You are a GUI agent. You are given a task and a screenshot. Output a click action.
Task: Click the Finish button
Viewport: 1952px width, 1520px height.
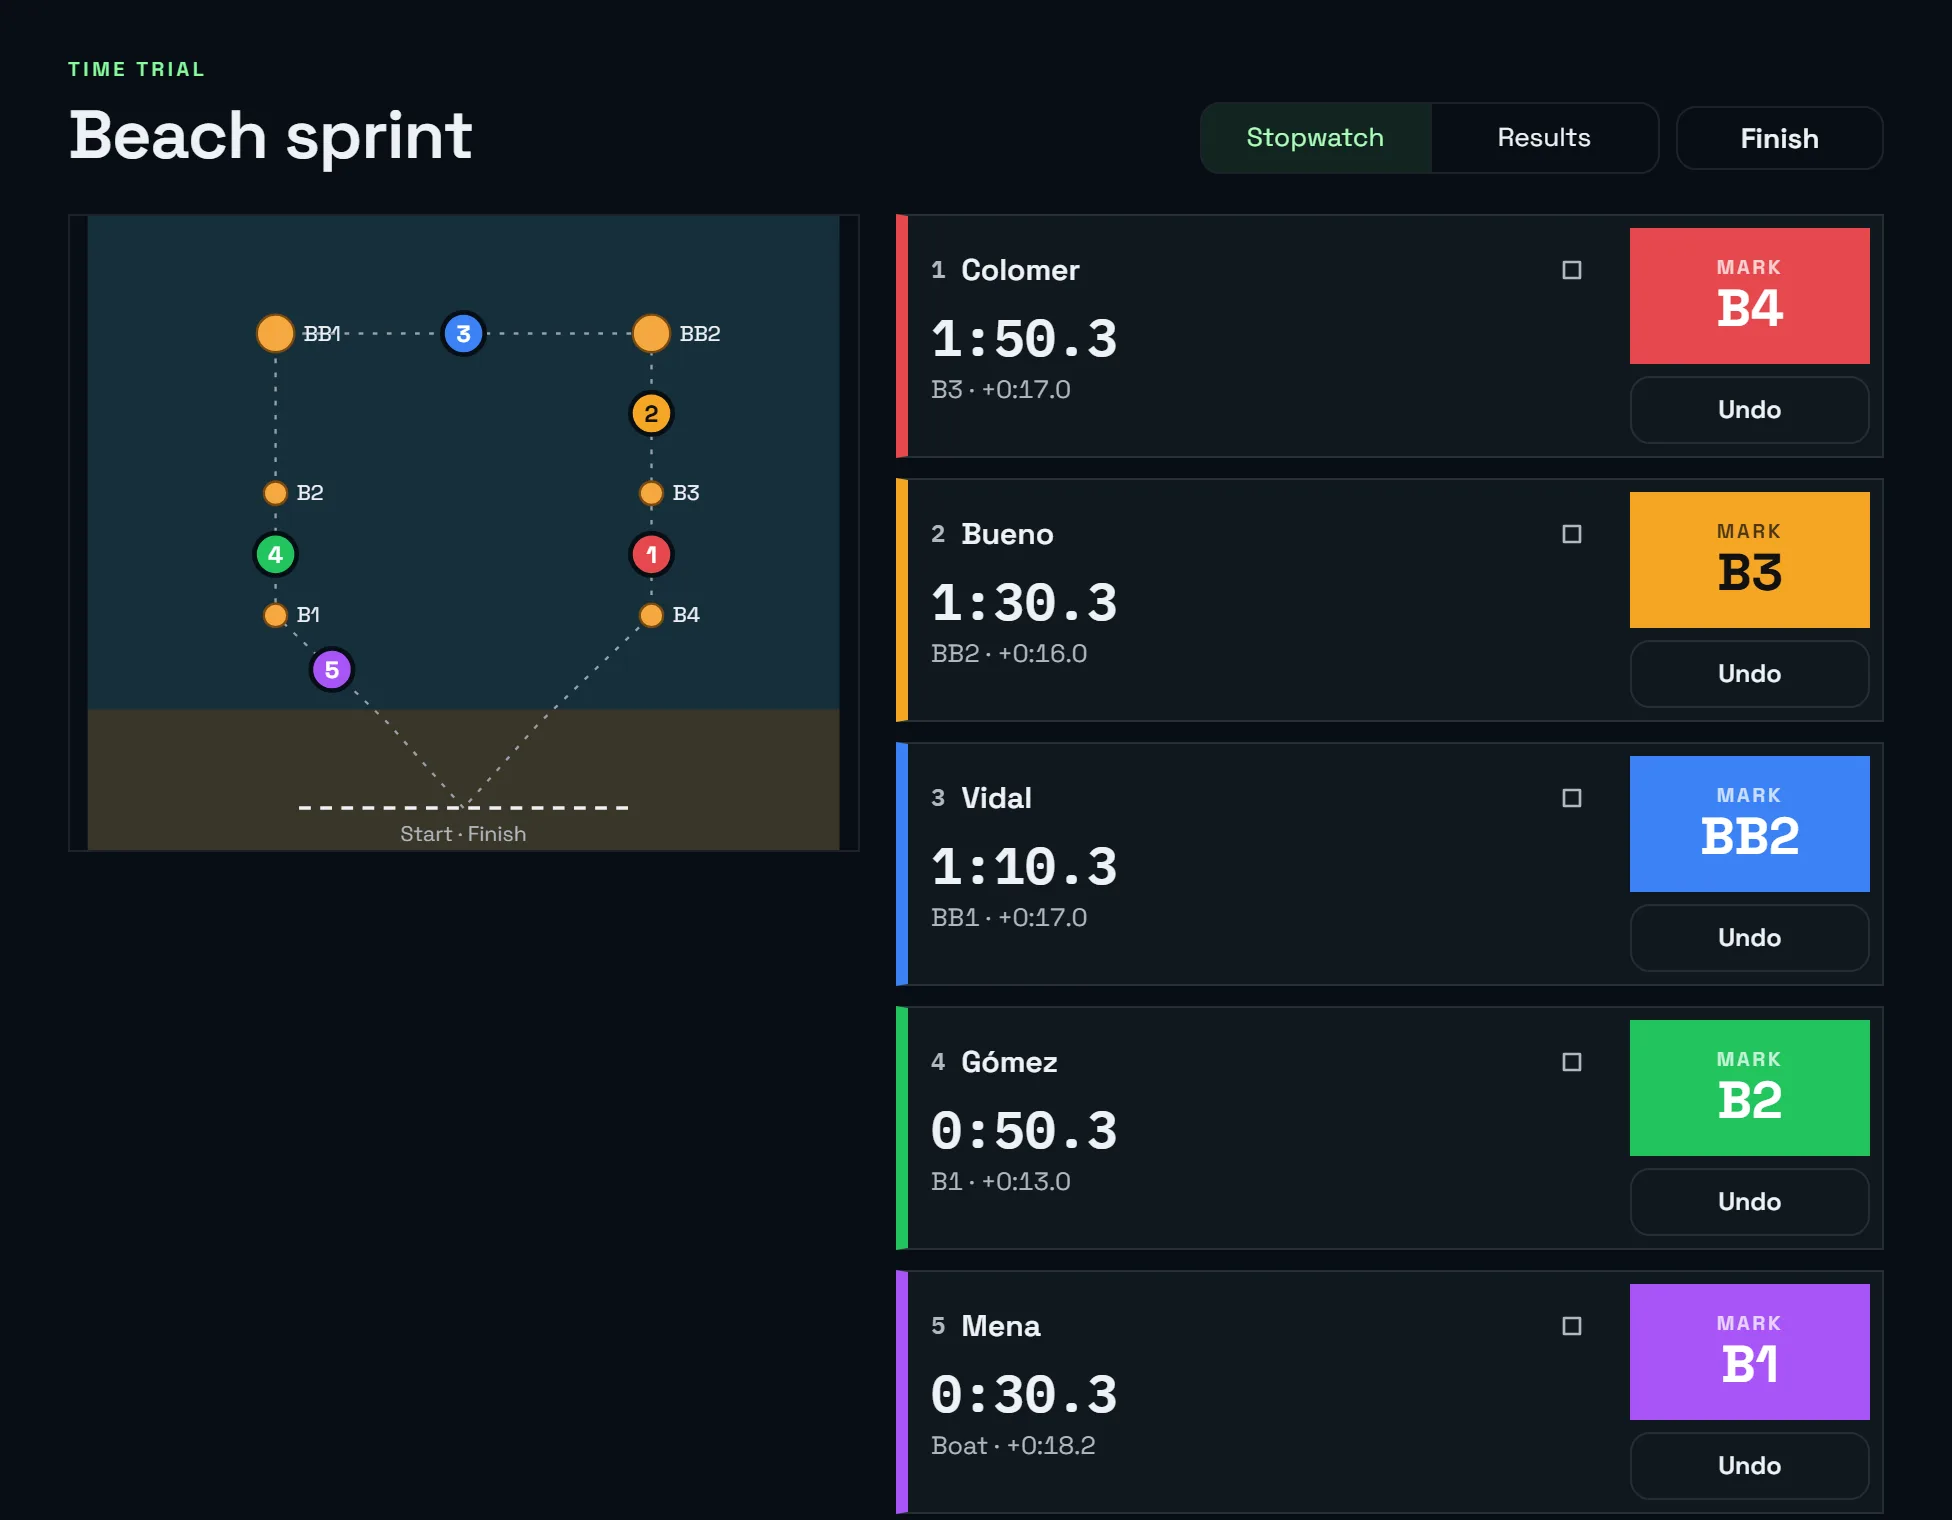pyautogui.click(x=1779, y=138)
